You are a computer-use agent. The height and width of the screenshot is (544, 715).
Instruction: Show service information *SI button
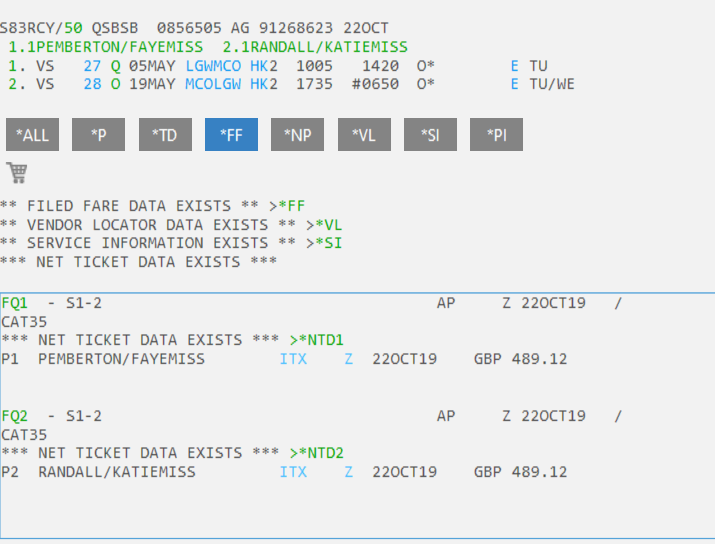(x=430, y=135)
